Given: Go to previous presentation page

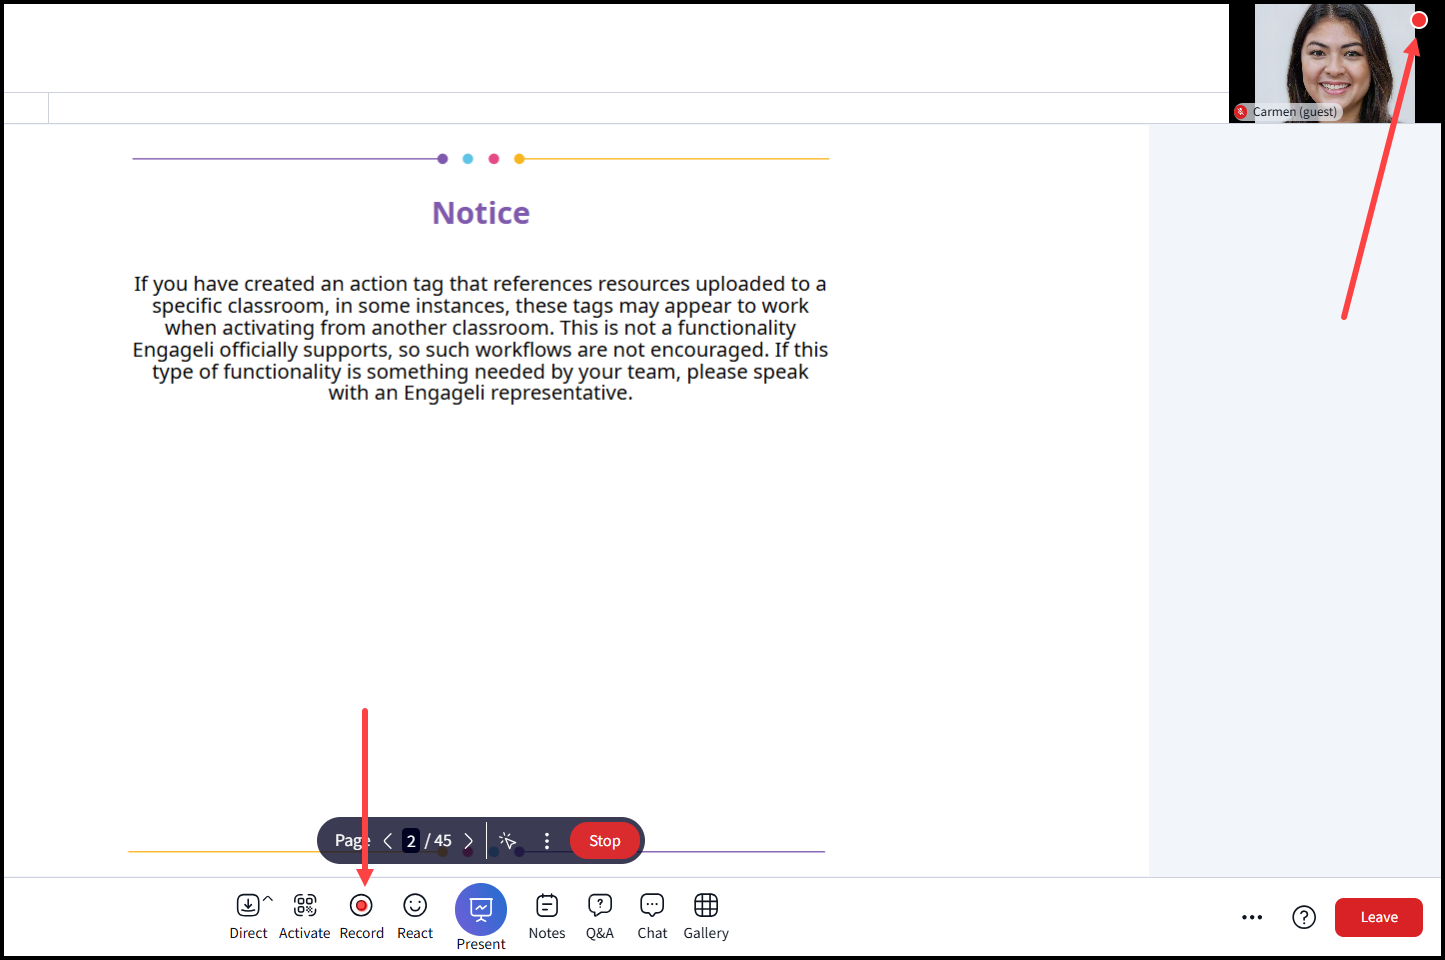Looking at the screenshot, I should 388,841.
